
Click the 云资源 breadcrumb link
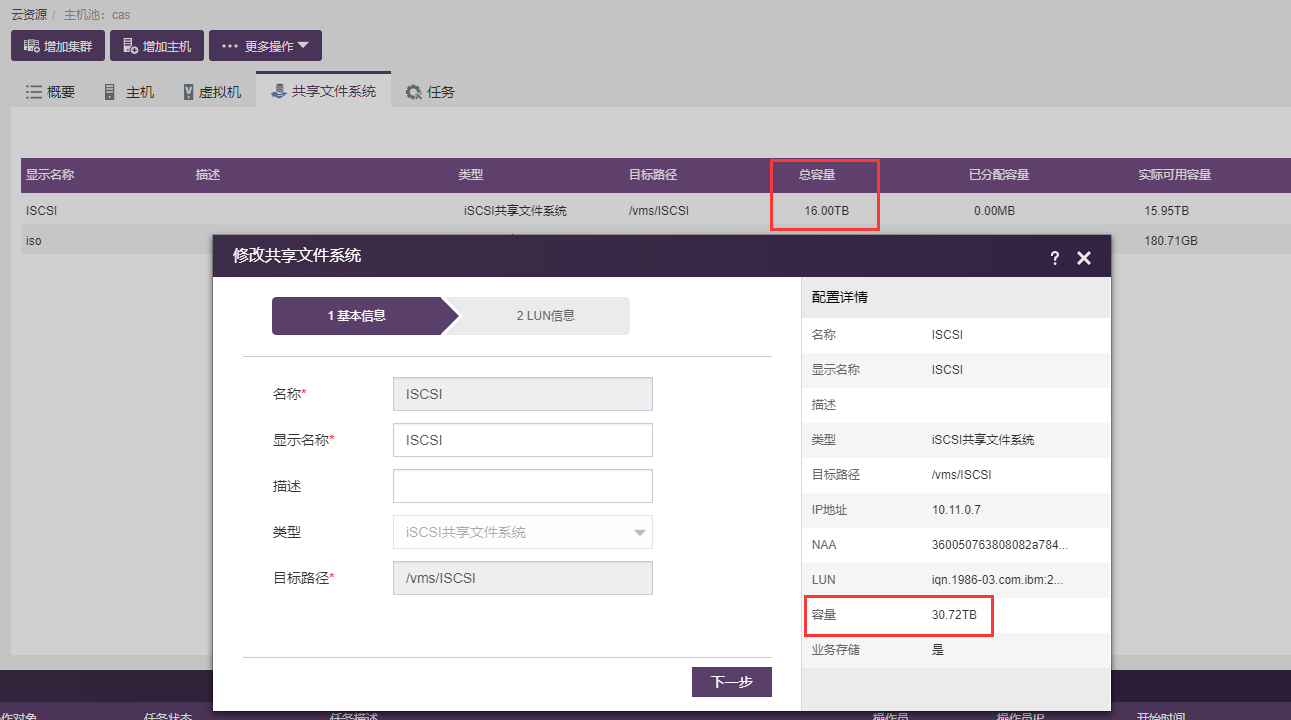point(29,15)
